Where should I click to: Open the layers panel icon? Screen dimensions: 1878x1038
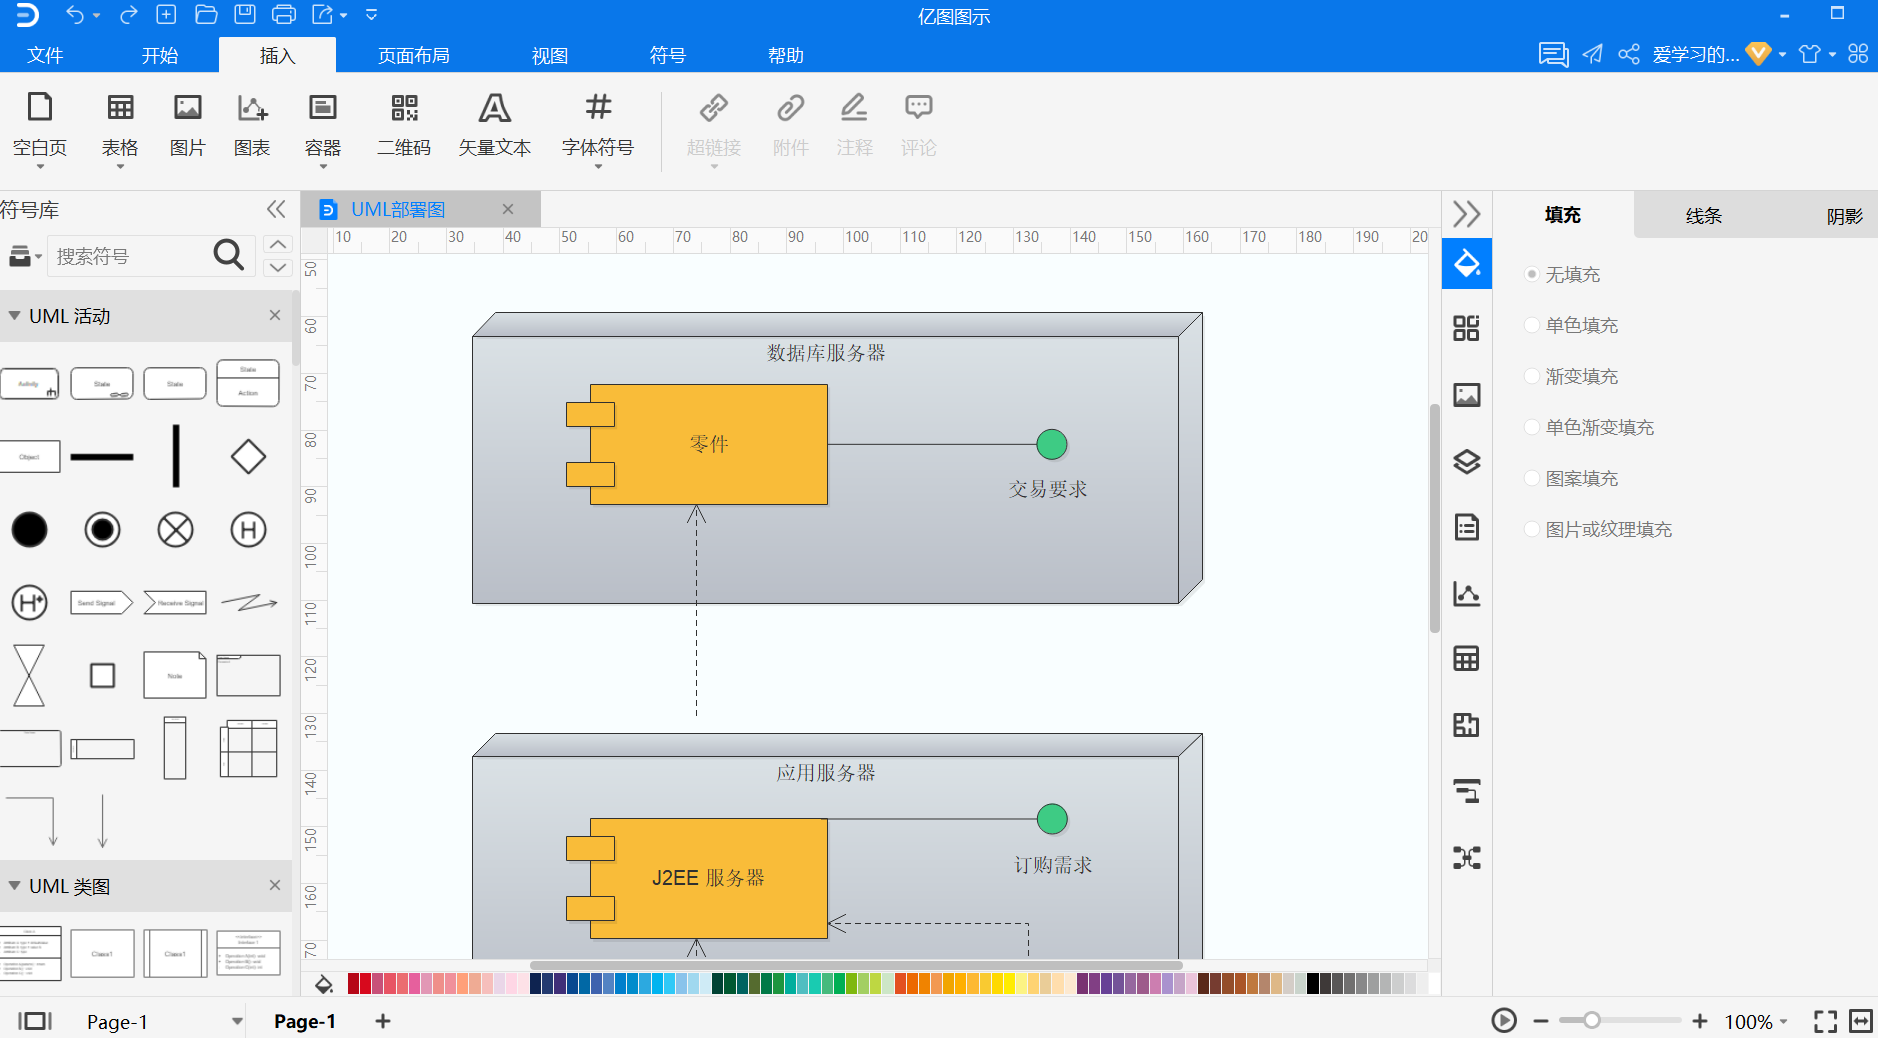[1466, 462]
